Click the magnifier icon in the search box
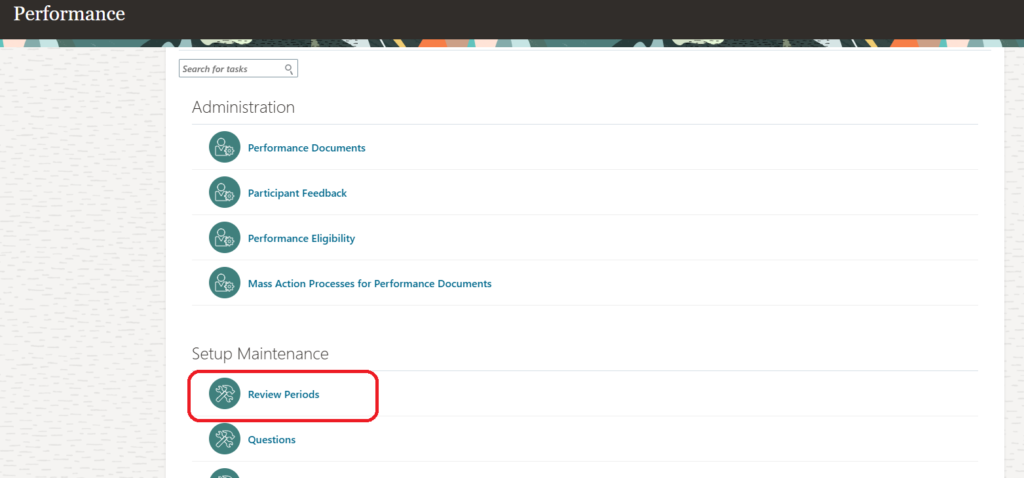Screen dimensions: 1024x478 click(x=289, y=69)
